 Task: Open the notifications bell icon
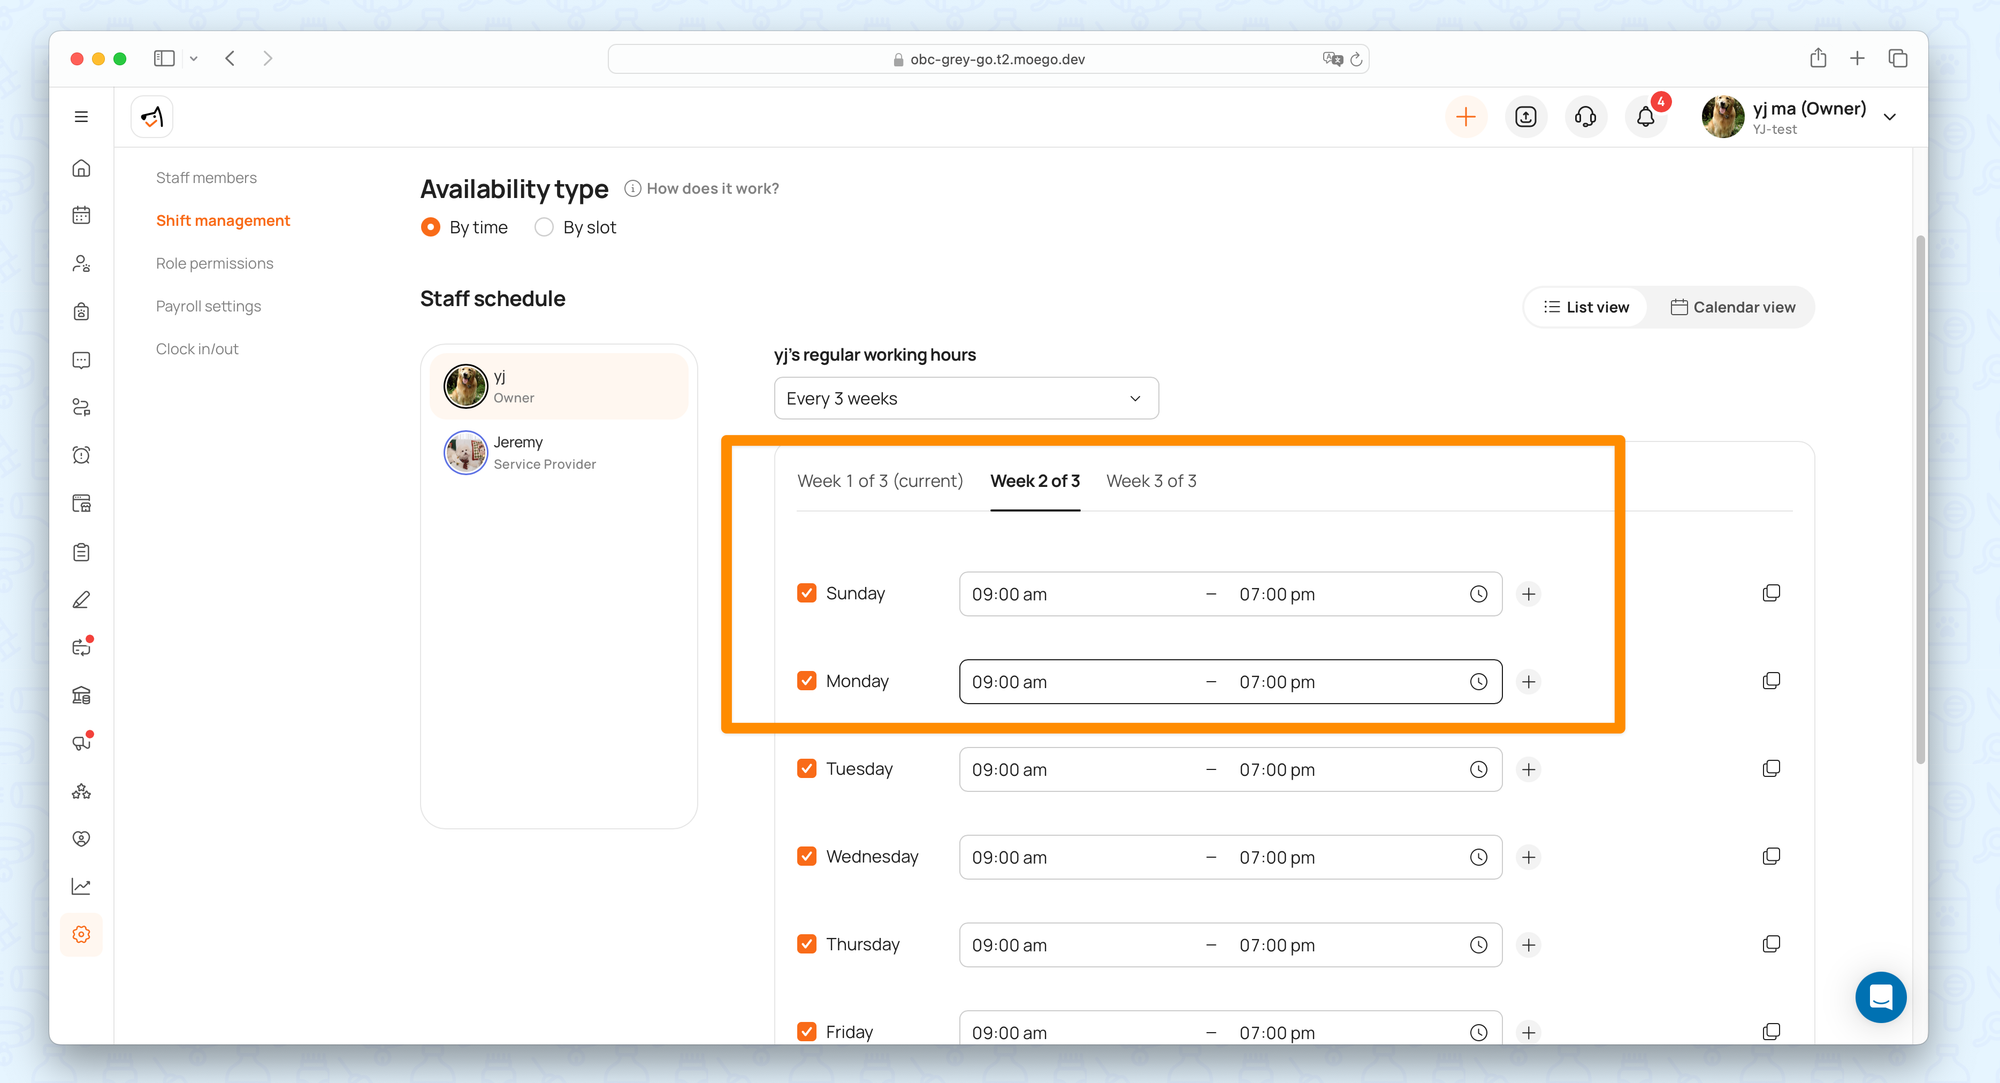1645,117
